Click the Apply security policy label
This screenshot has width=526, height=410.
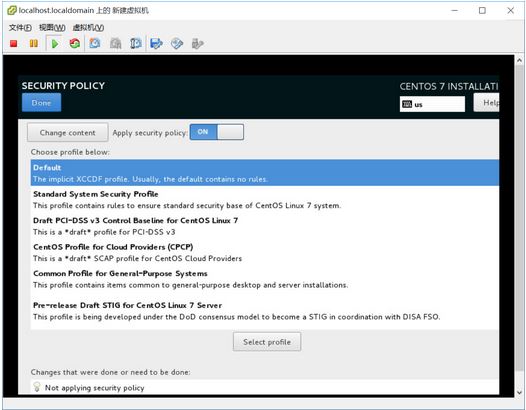[x=150, y=133]
